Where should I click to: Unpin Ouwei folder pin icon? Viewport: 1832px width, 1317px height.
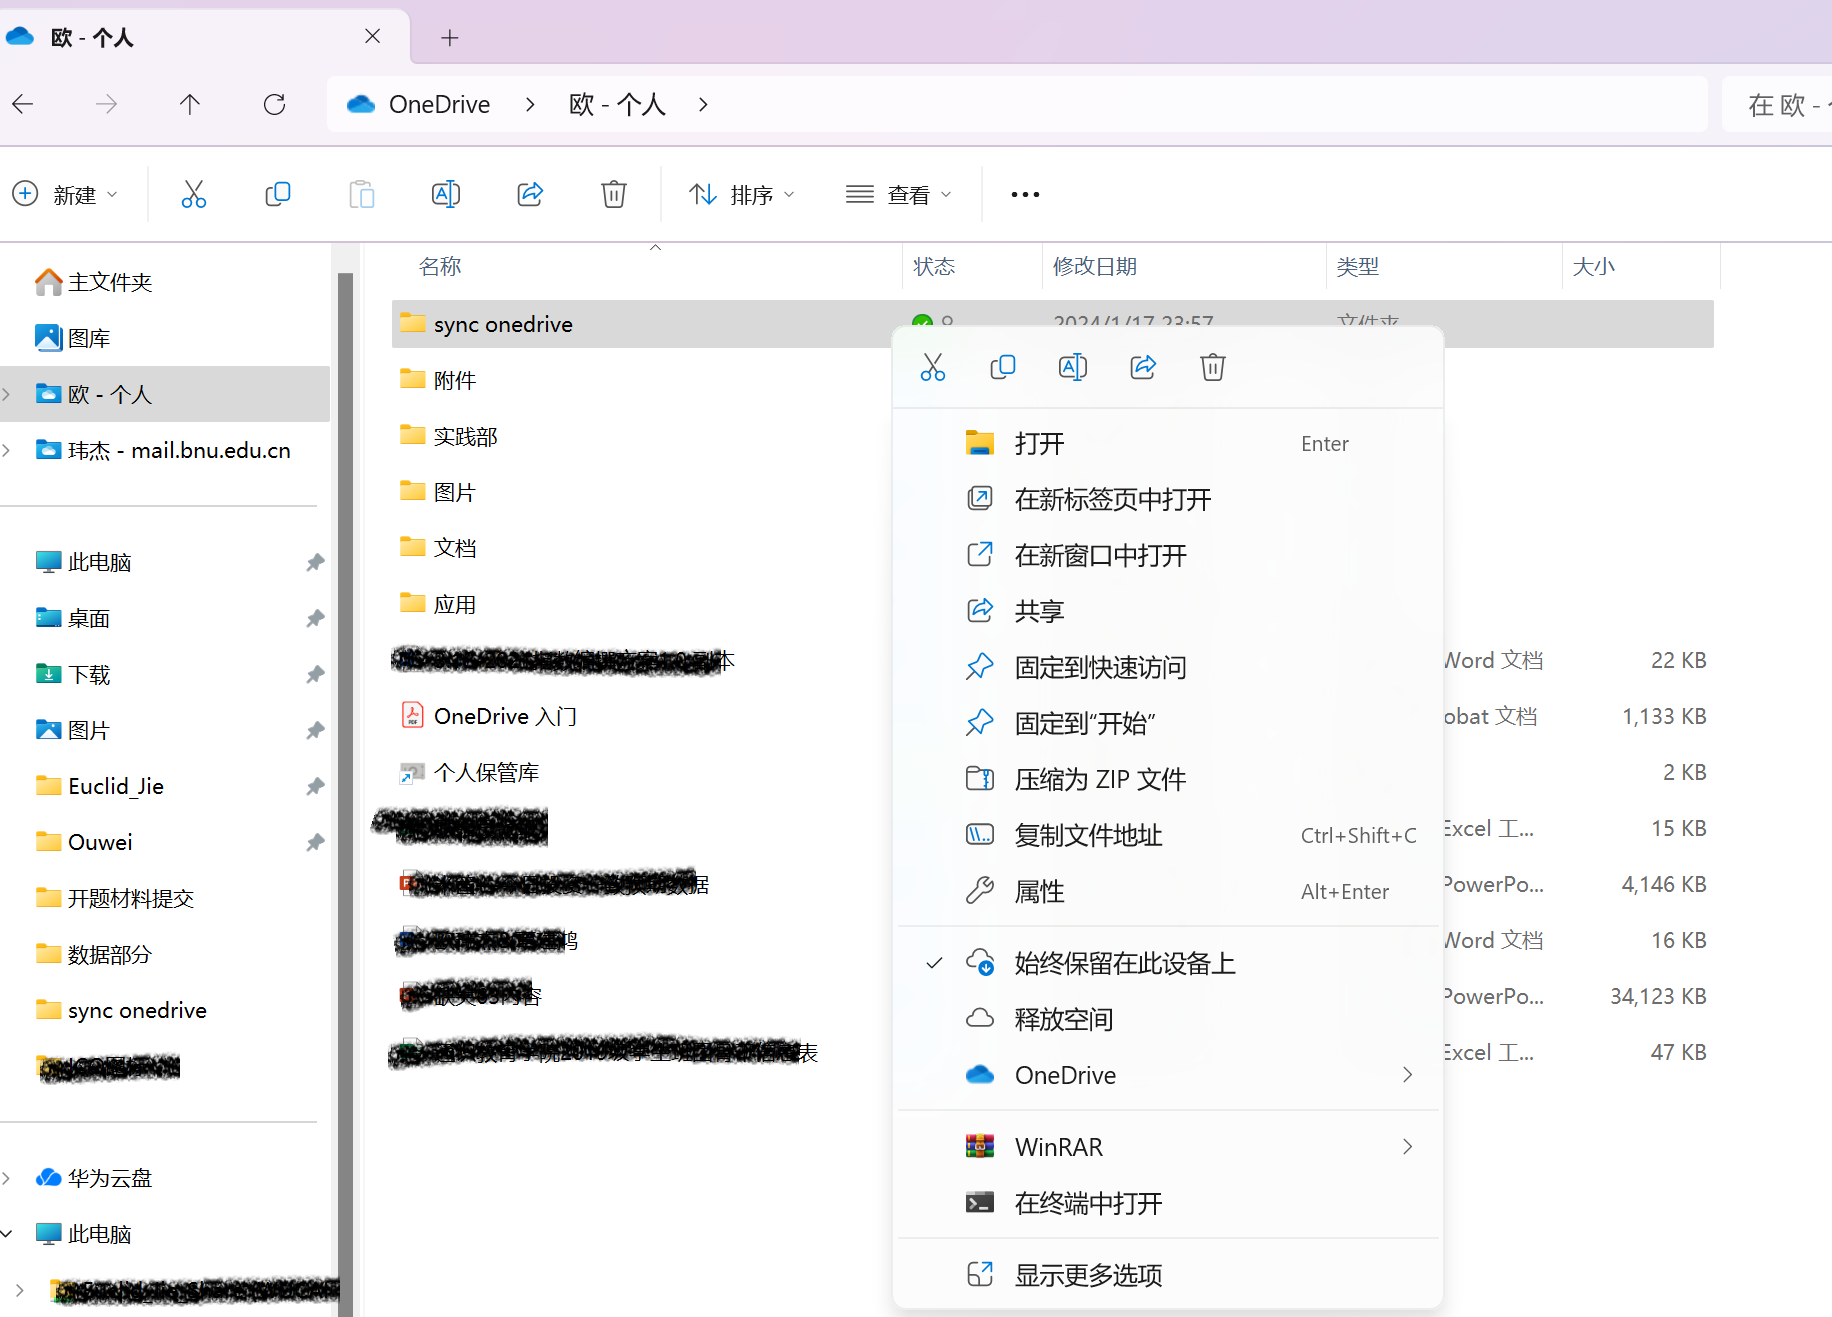tap(315, 842)
